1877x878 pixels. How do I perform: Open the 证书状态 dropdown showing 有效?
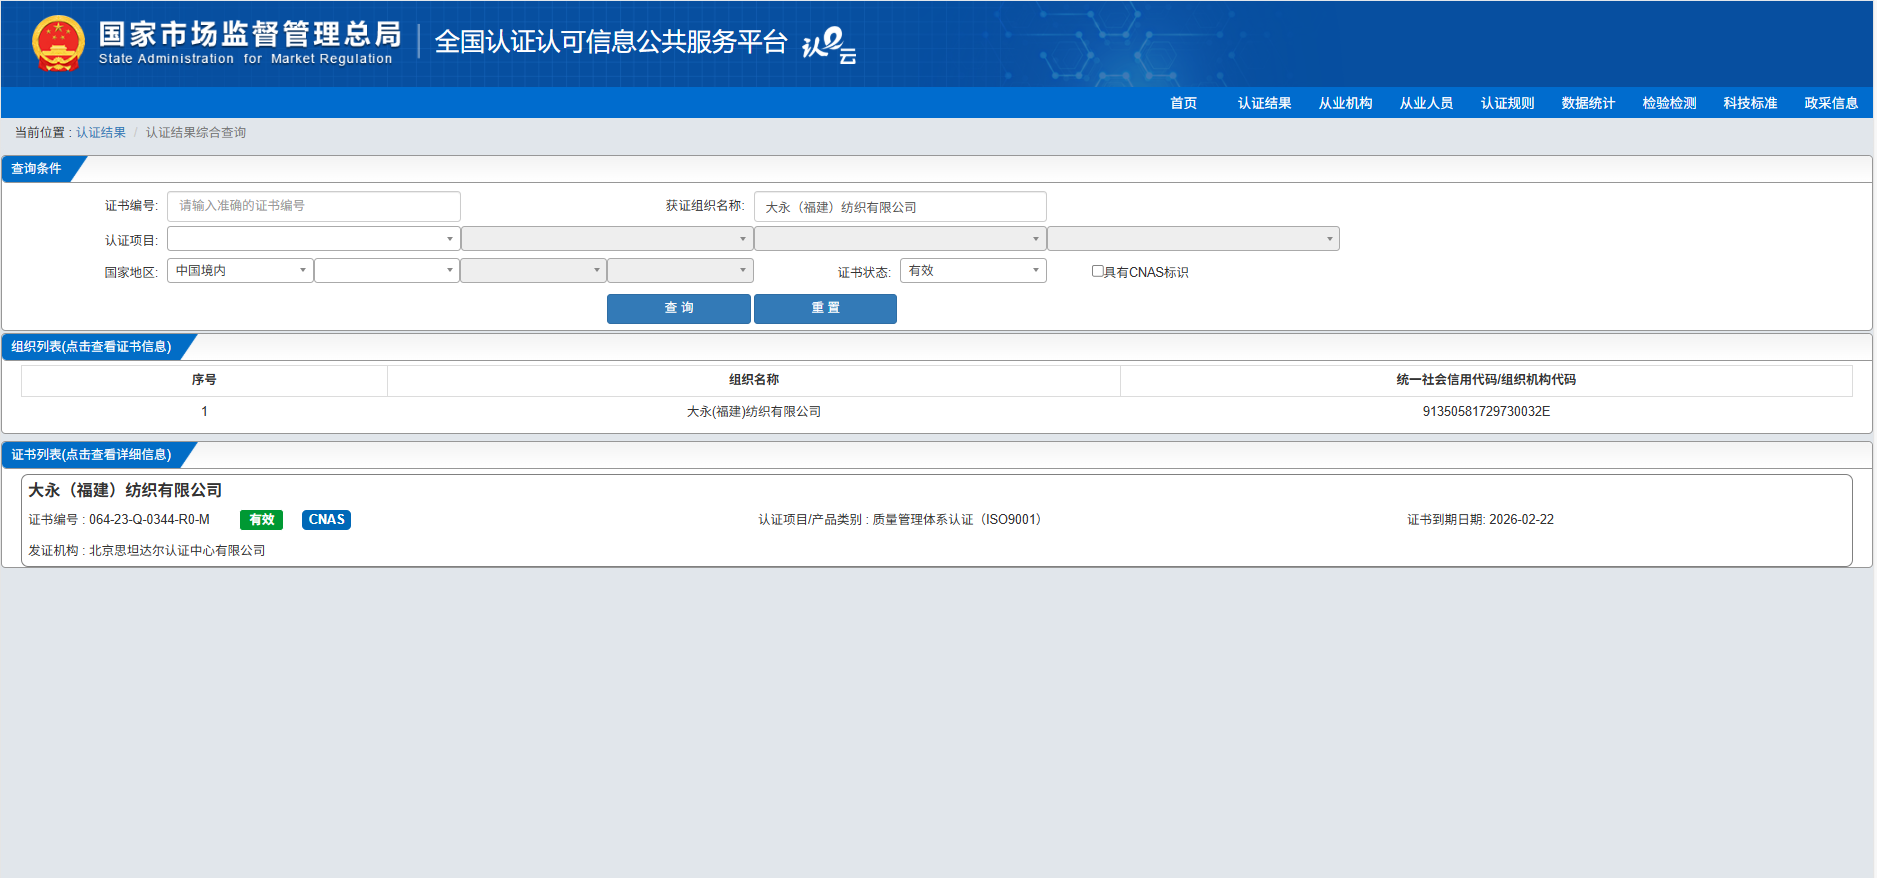coord(973,271)
